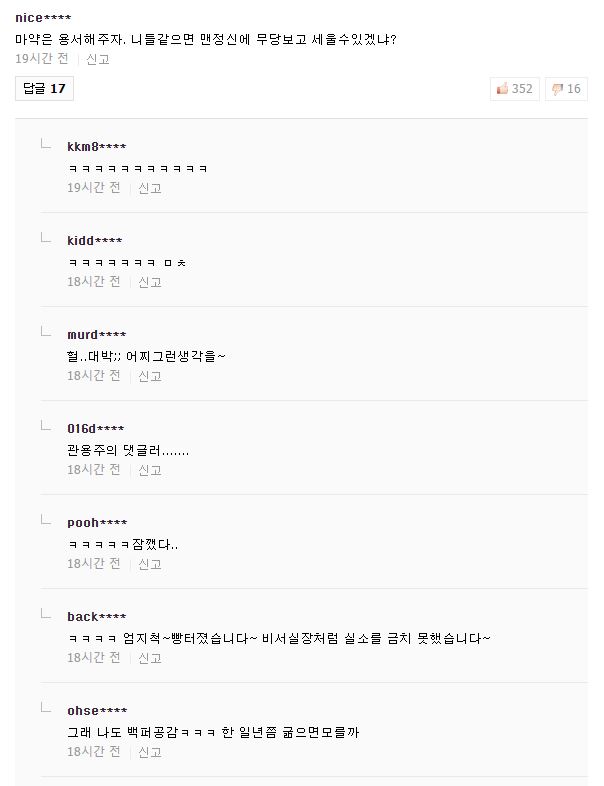Collapse the 답글 17 replies section
The width and height of the screenshot is (604, 786).
[45, 89]
